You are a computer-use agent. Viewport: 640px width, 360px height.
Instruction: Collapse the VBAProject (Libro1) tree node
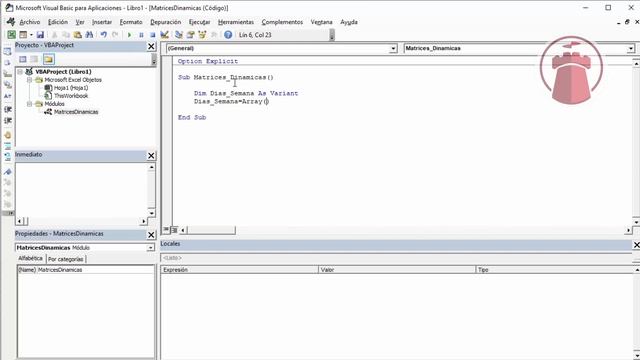click(20, 71)
